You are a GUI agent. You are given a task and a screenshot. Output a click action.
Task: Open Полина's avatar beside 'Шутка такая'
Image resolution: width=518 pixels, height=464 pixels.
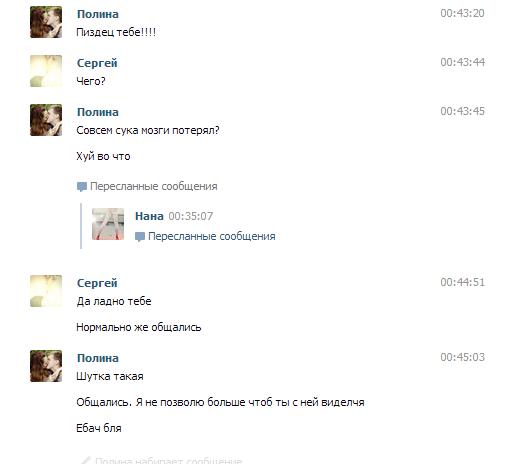[x=46, y=366]
